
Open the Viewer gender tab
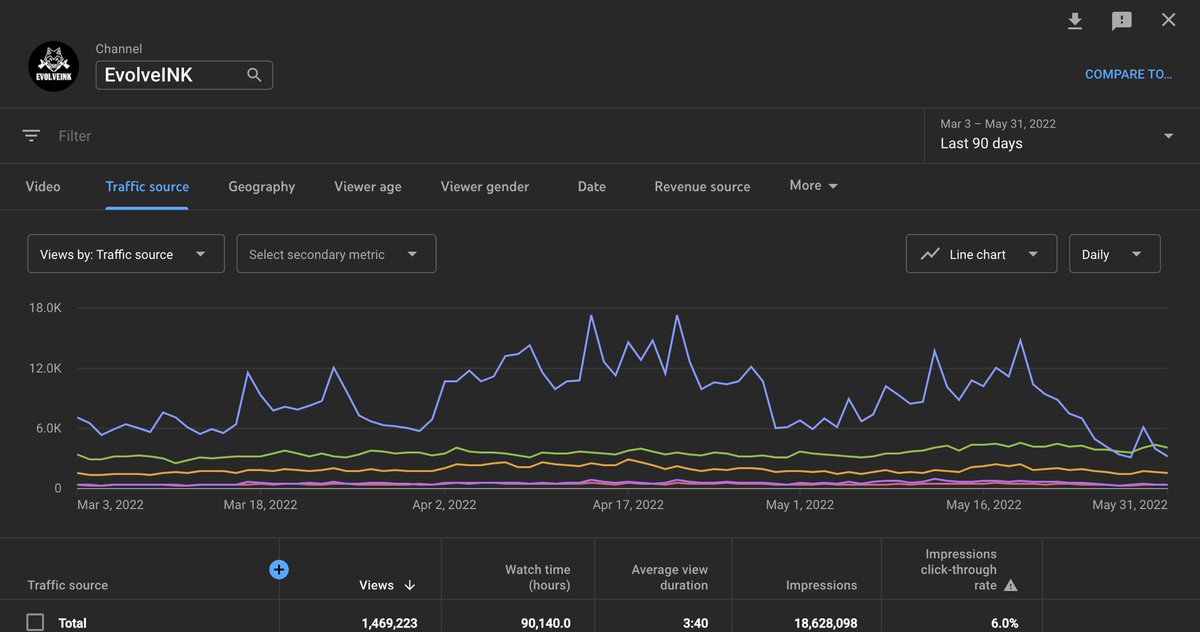pyautogui.click(x=485, y=186)
